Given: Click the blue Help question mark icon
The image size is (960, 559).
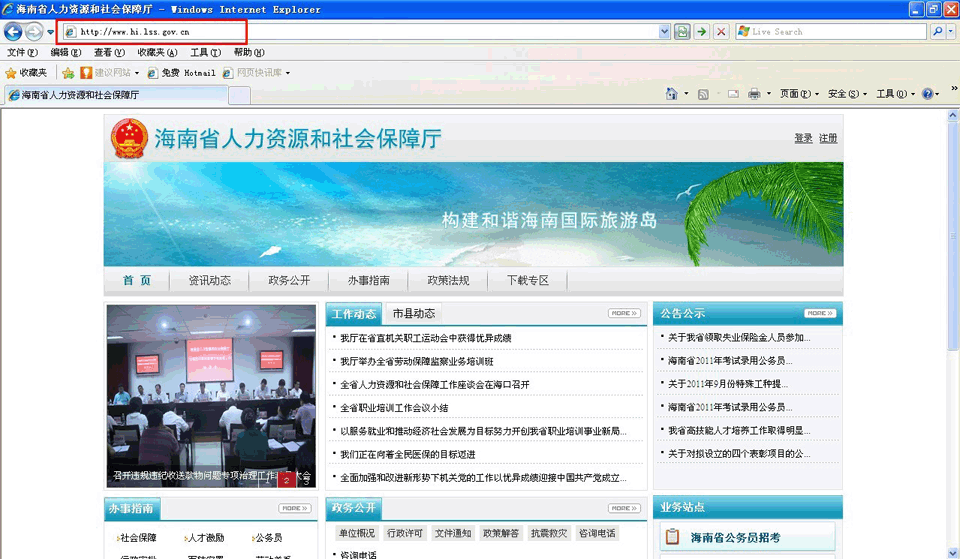Looking at the screenshot, I should point(928,94).
